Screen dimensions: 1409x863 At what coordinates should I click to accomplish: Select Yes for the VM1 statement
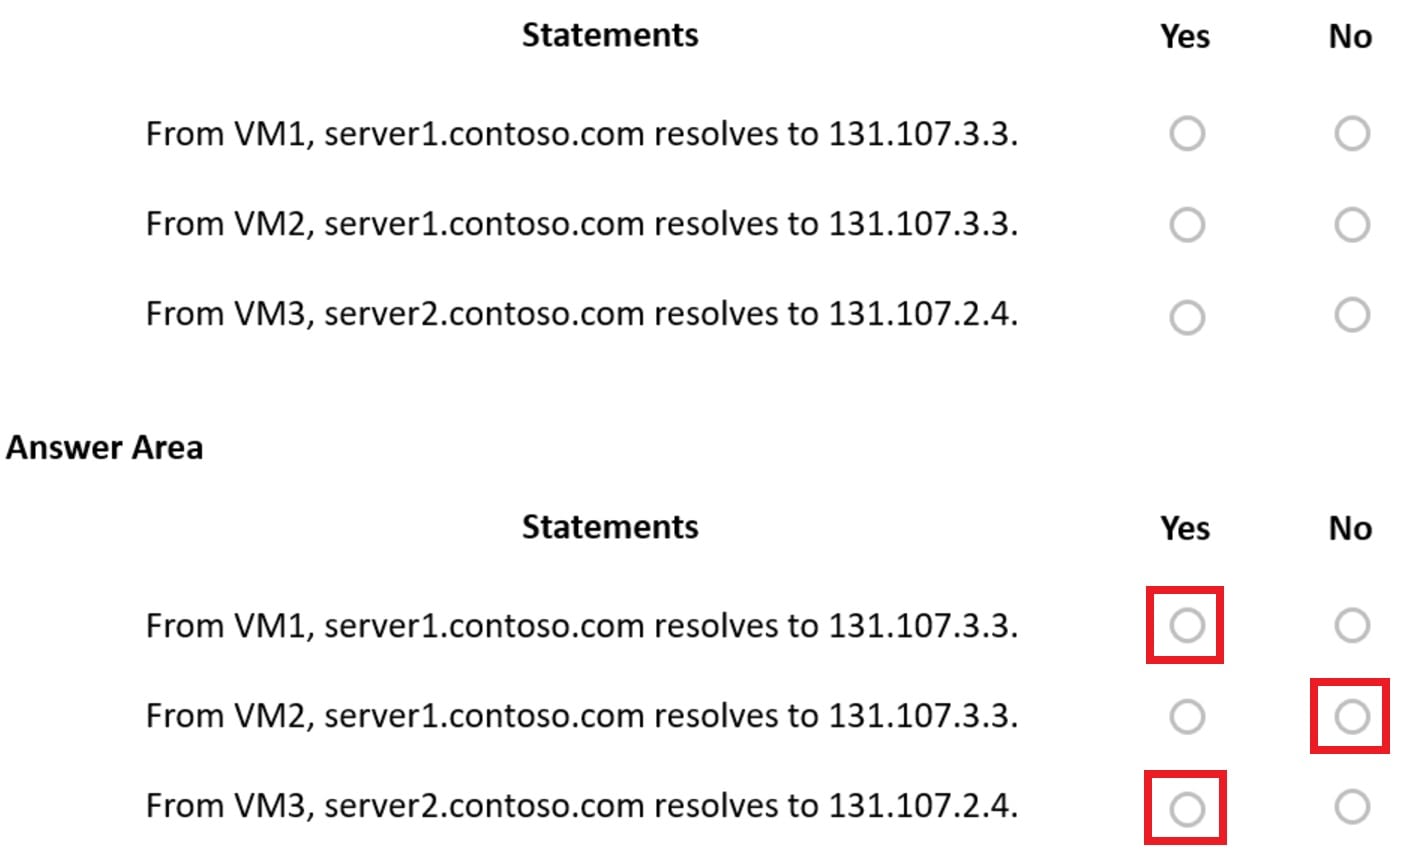1185,133
